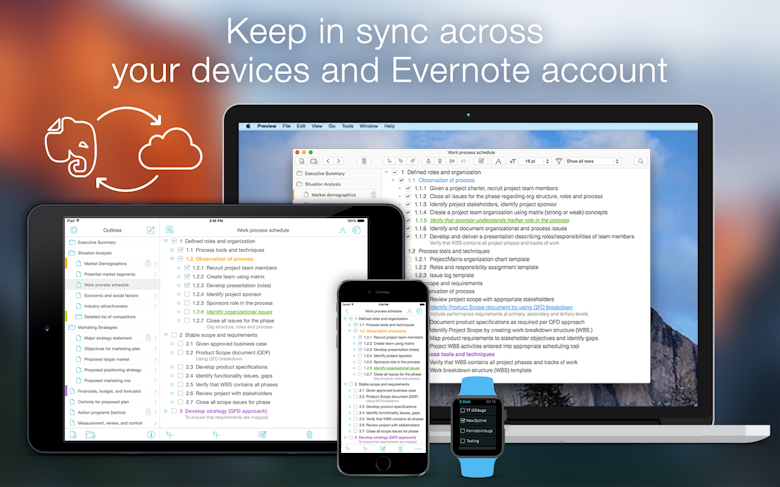Image resolution: width=780 pixels, height=487 pixels.
Task: Select 'Potential market segments' in iPad sidebar
Action: pos(109,274)
